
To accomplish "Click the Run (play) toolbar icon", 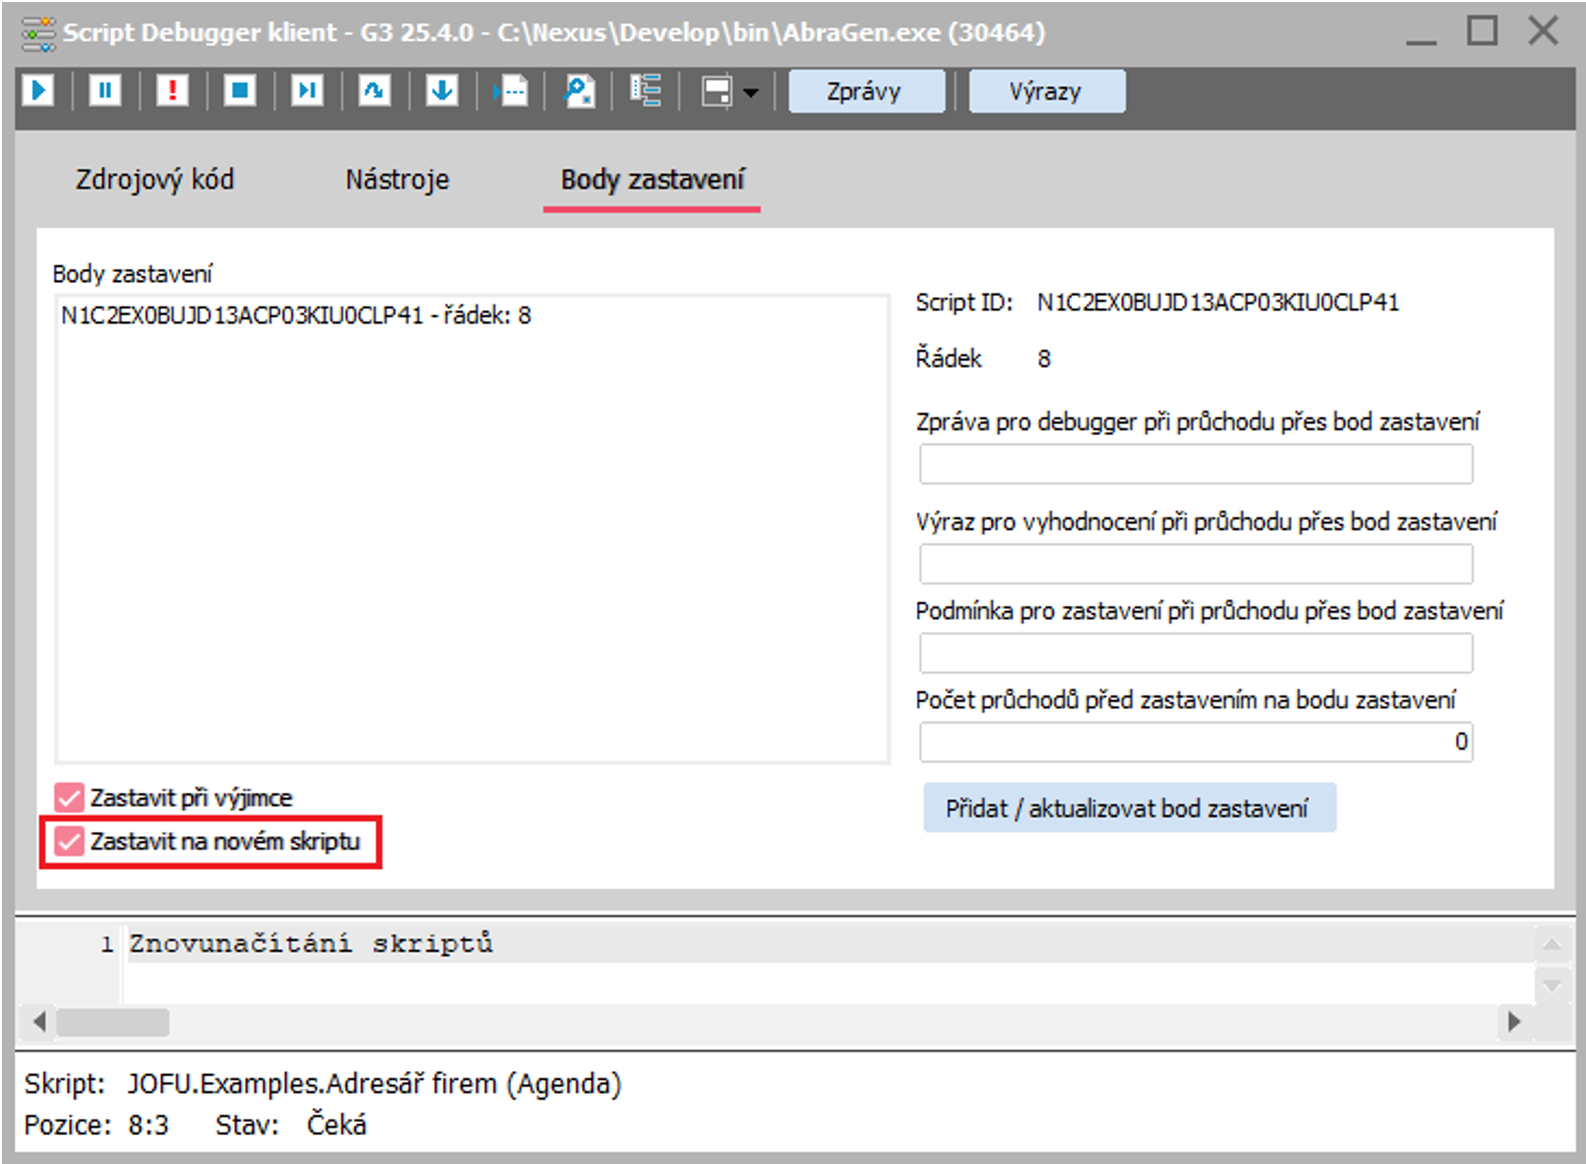I will (38, 91).
